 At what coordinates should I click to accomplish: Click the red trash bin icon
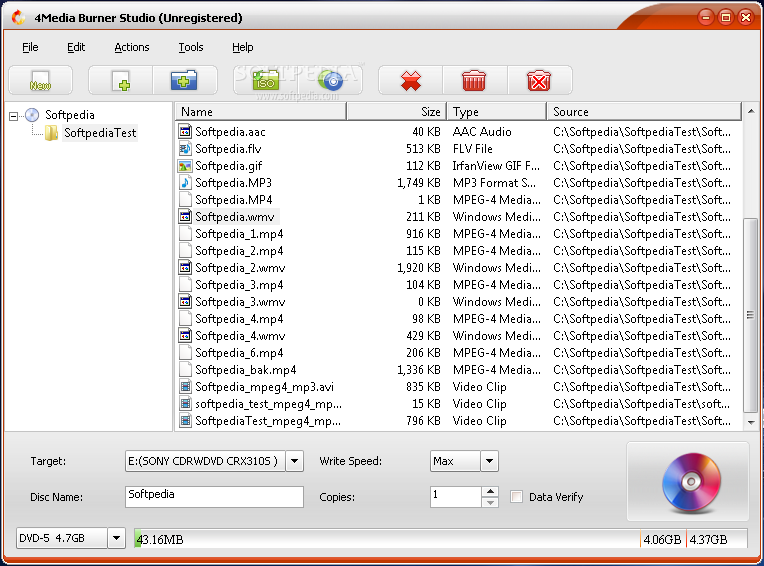pyautogui.click(x=474, y=80)
